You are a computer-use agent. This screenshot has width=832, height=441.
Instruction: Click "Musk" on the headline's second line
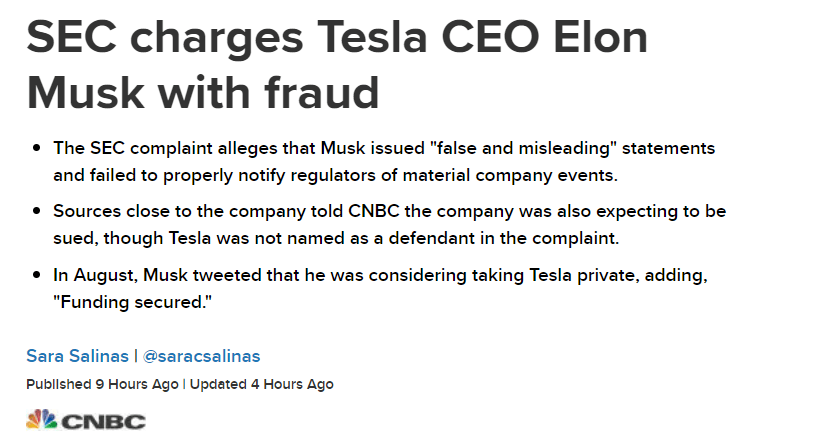[x=85, y=92]
